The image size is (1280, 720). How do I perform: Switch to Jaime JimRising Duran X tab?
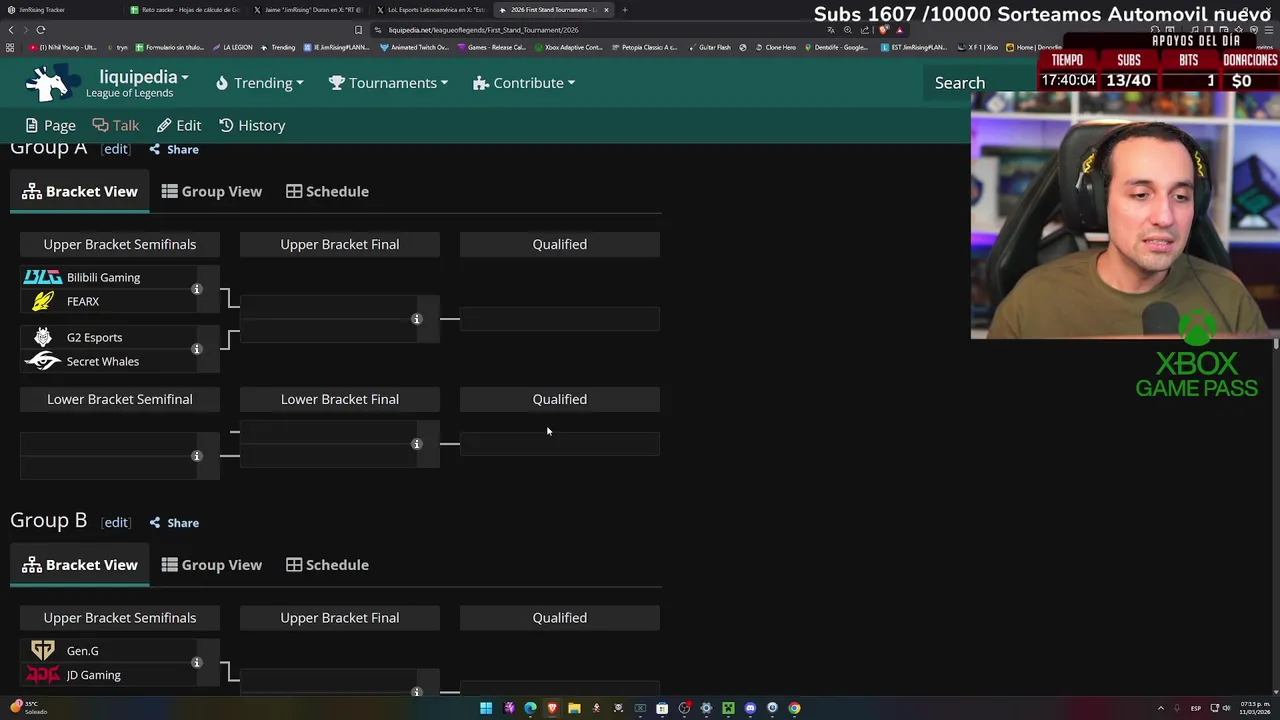click(x=310, y=10)
